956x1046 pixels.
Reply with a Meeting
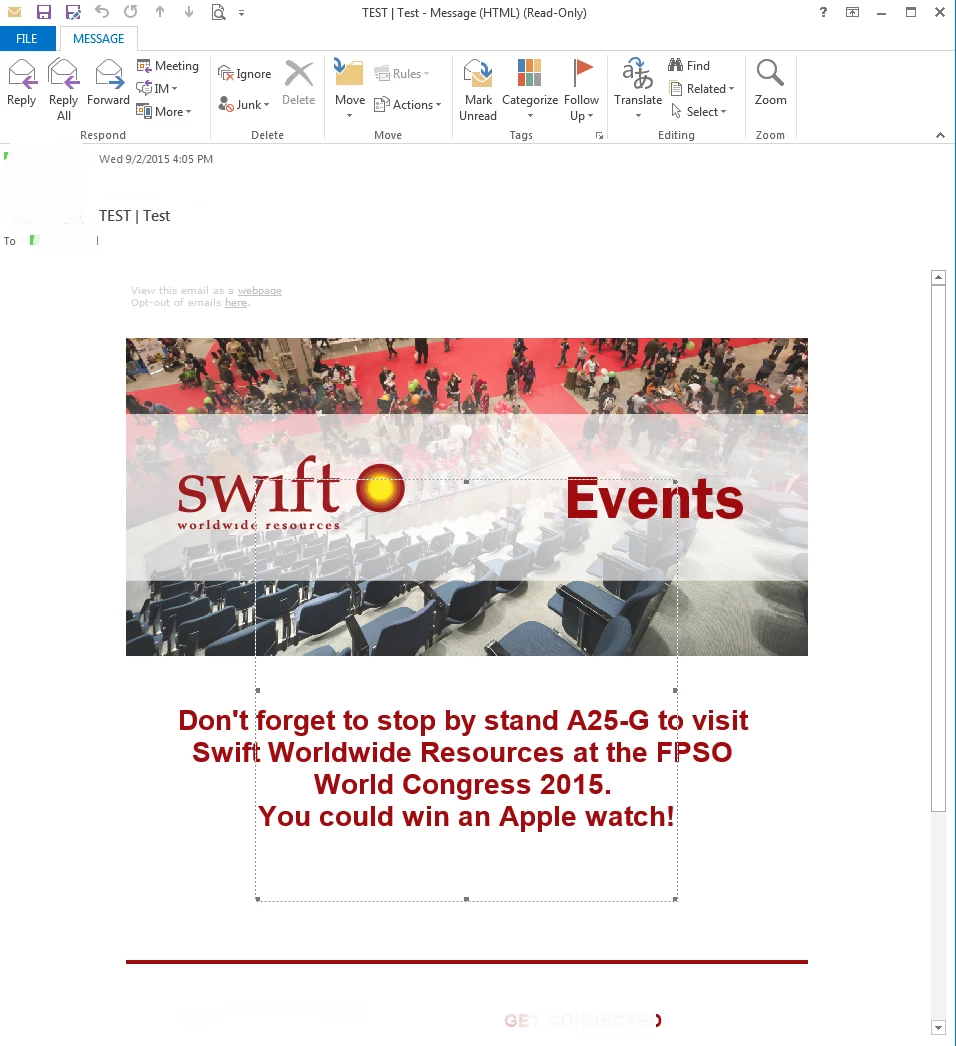tap(168, 65)
